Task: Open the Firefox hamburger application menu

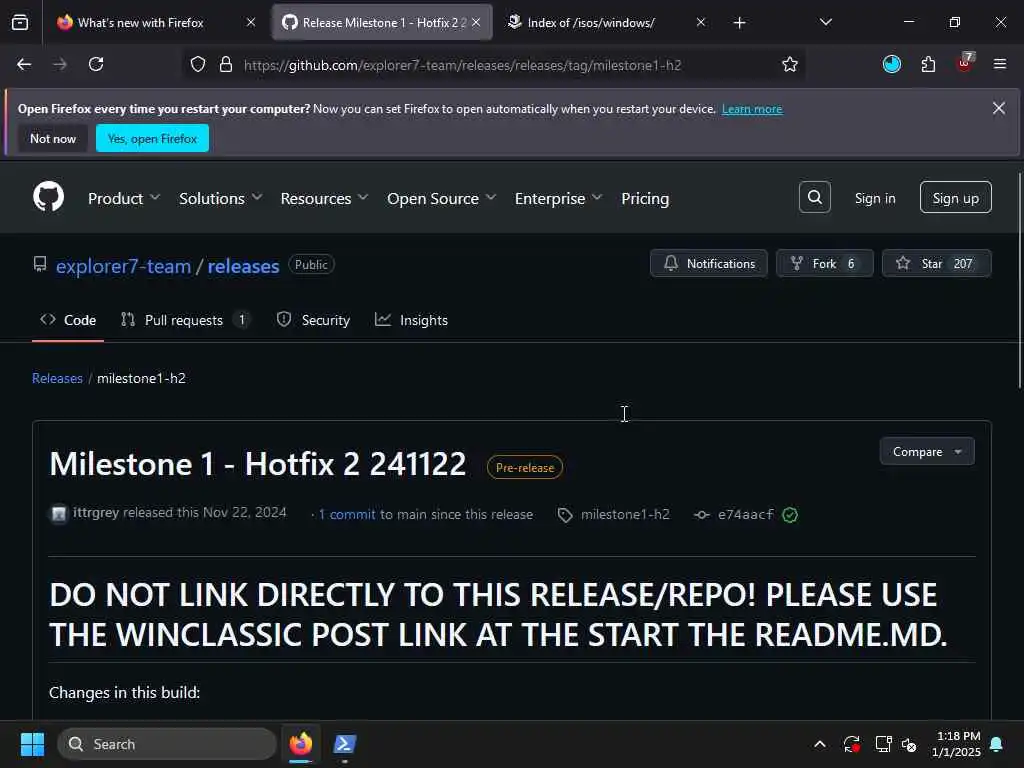Action: click(x=1000, y=64)
